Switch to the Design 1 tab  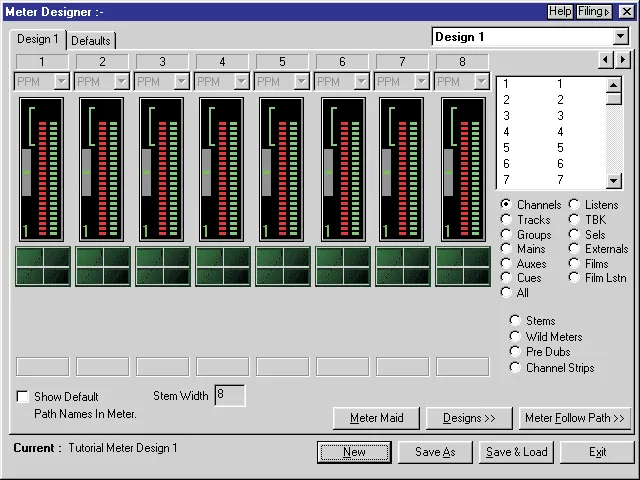tap(38, 39)
